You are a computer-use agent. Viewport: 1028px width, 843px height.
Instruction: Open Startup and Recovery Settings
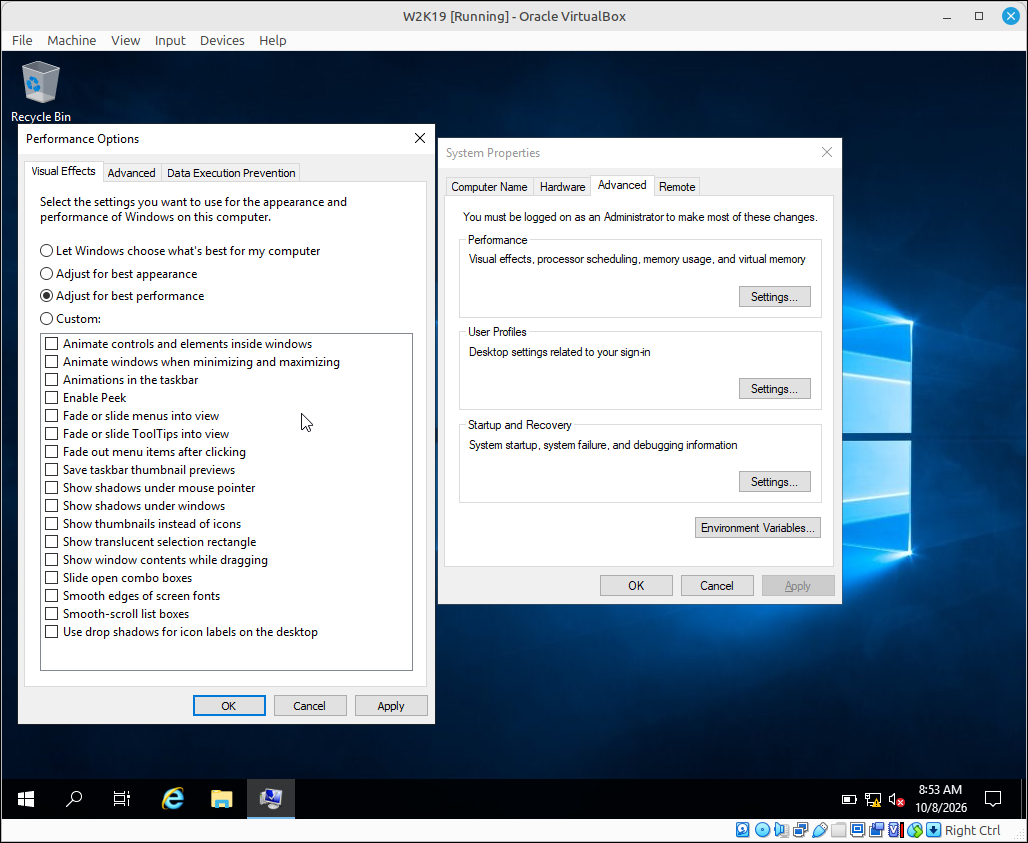pyautogui.click(x=774, y=482)
